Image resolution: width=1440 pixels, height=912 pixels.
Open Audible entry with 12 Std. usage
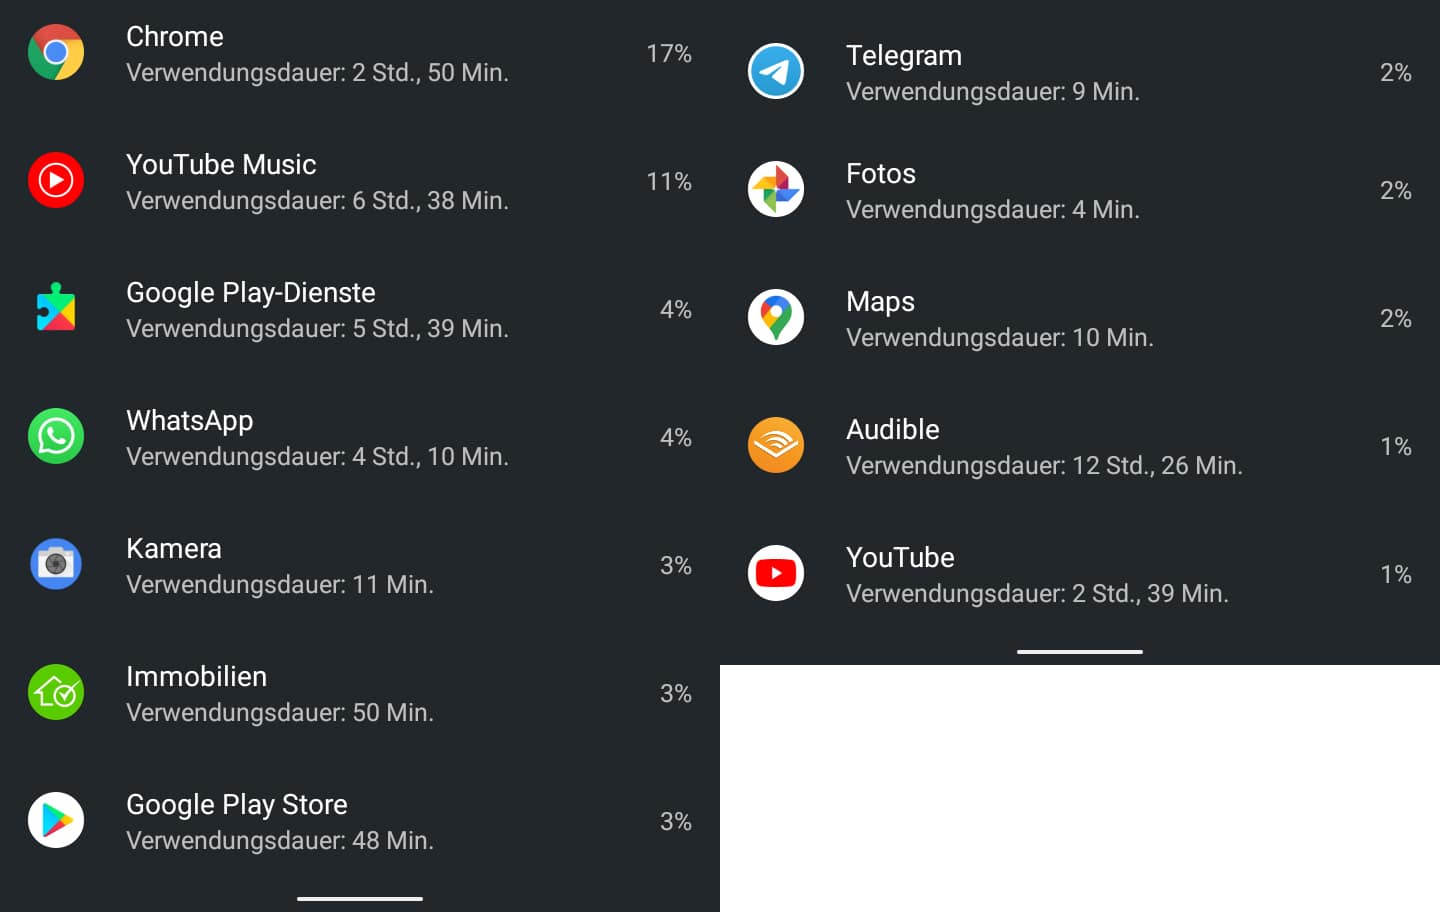1080,446
